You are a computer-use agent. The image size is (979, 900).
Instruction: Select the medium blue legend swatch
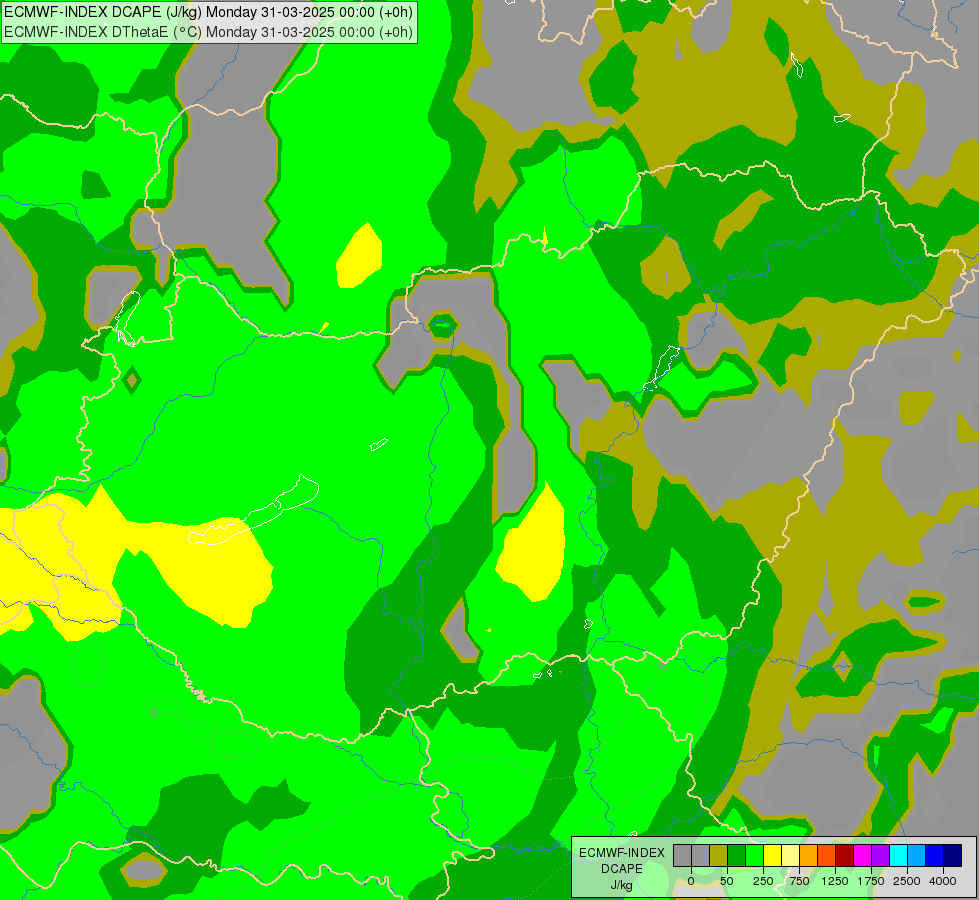pos(934,855)
